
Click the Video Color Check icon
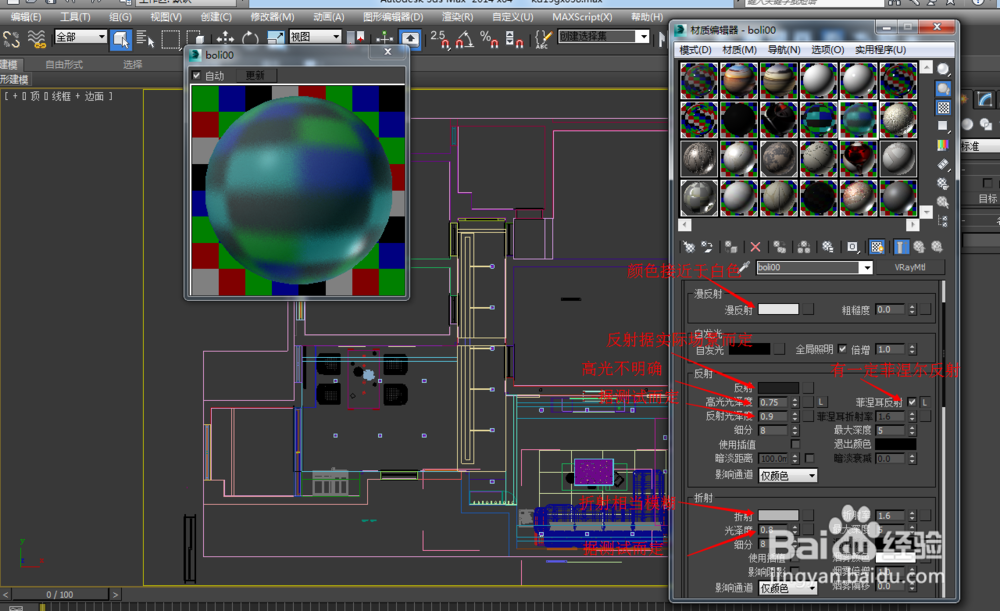[943, 145]
